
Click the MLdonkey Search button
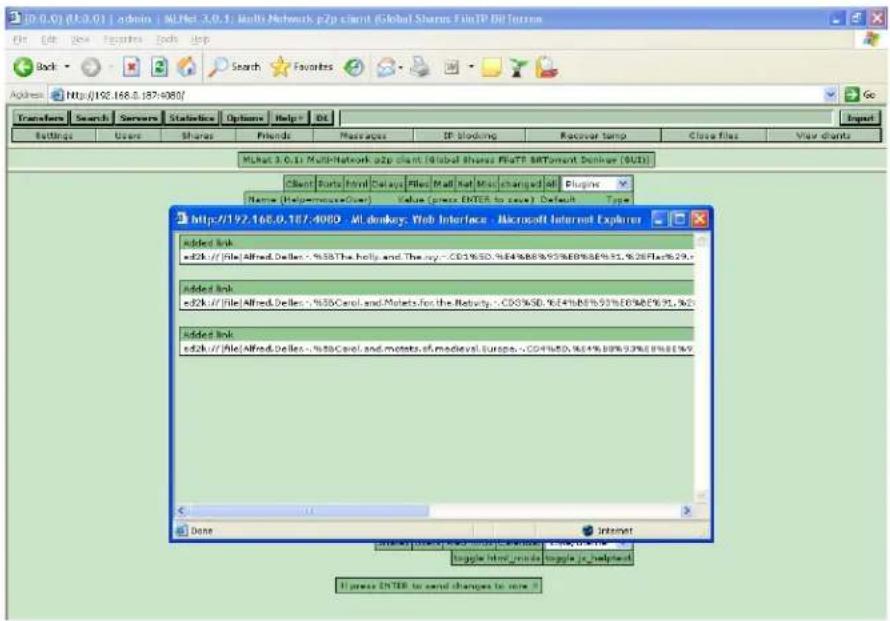click(92, 118)
